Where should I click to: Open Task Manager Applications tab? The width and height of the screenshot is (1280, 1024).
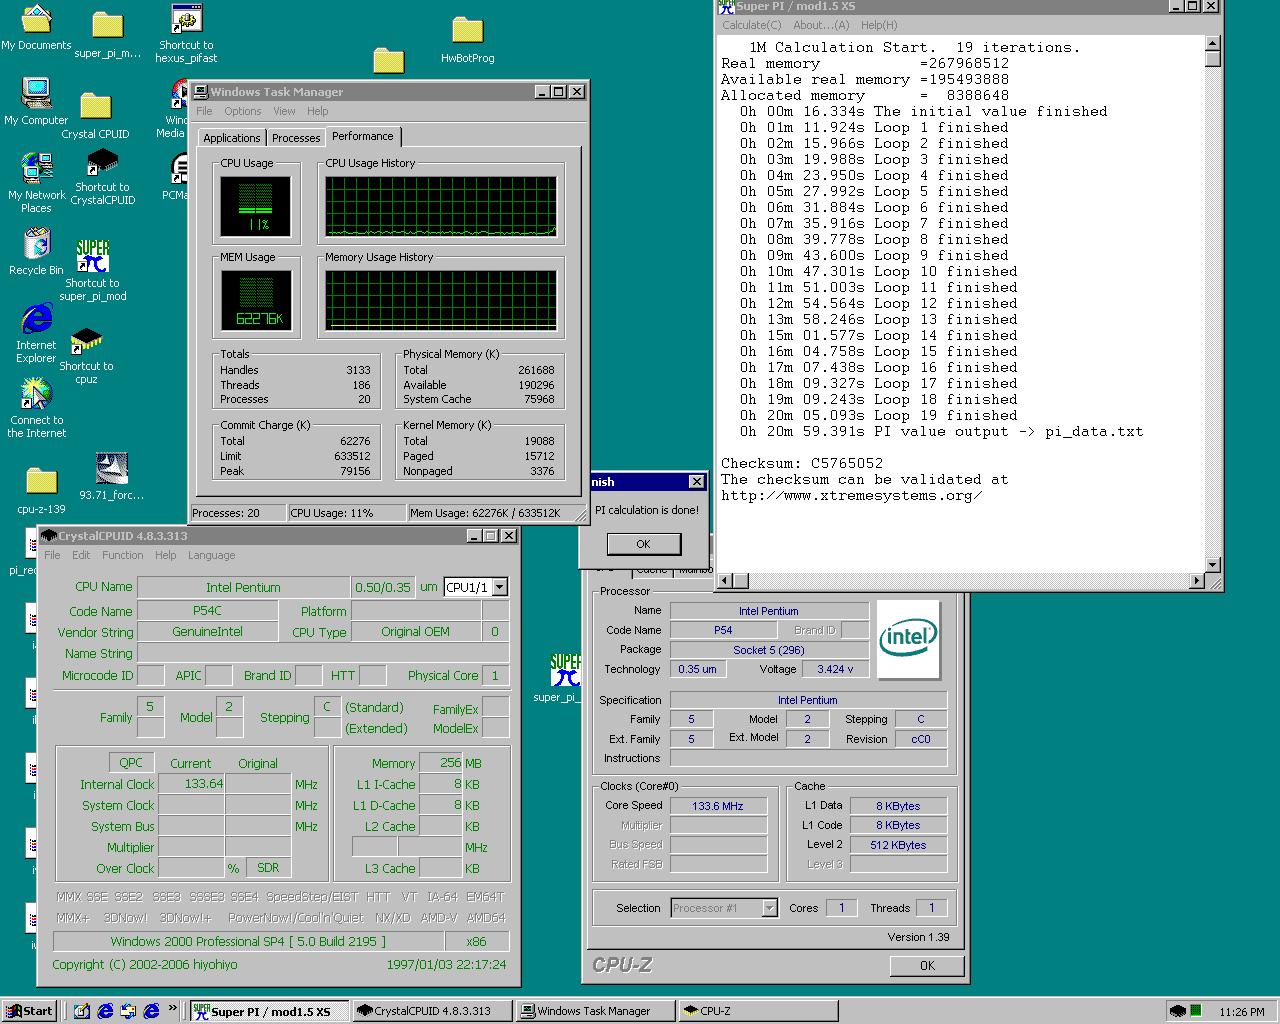point(232,138)
